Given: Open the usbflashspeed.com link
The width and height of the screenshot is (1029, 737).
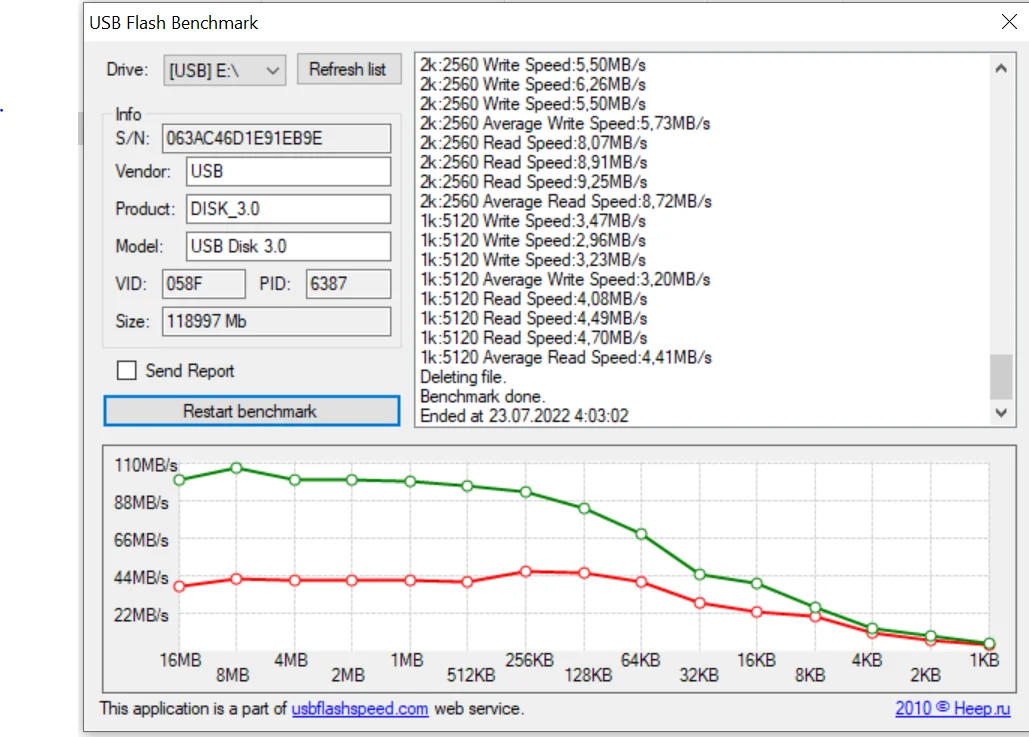Looking at the screenshot, I should click(x=360, y=709).
